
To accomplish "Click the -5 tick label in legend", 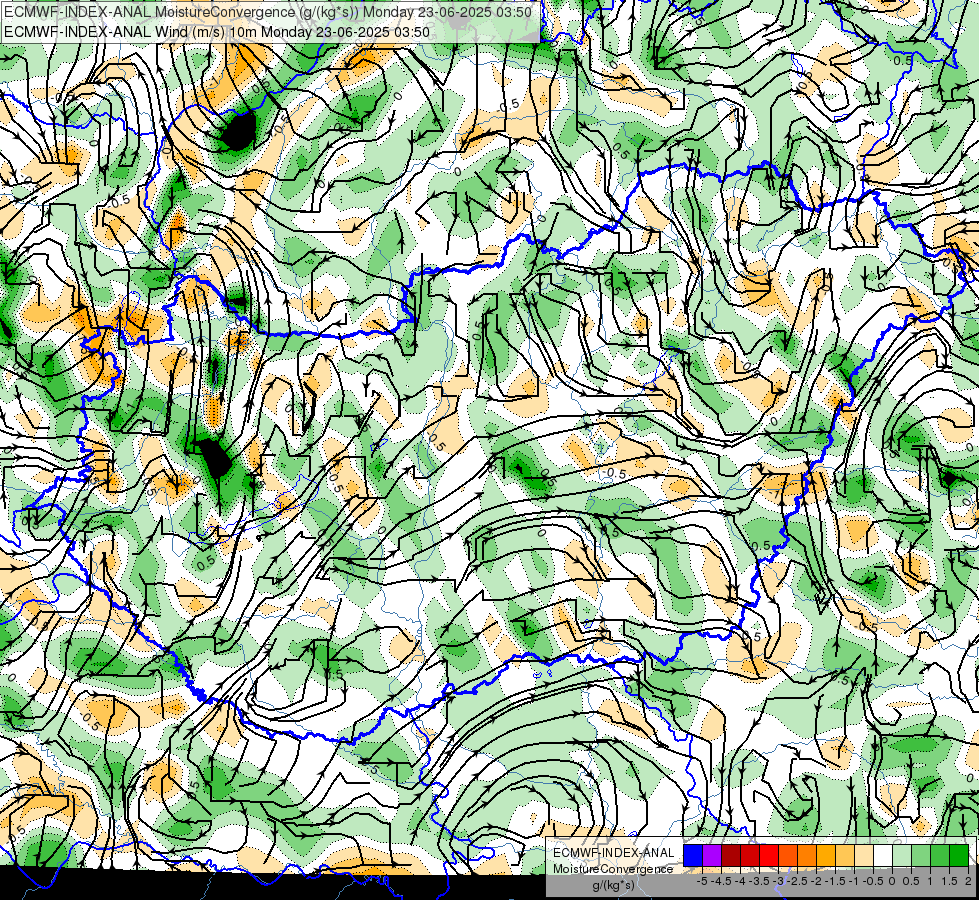I will pyautogui.click(x=702, y=881).
